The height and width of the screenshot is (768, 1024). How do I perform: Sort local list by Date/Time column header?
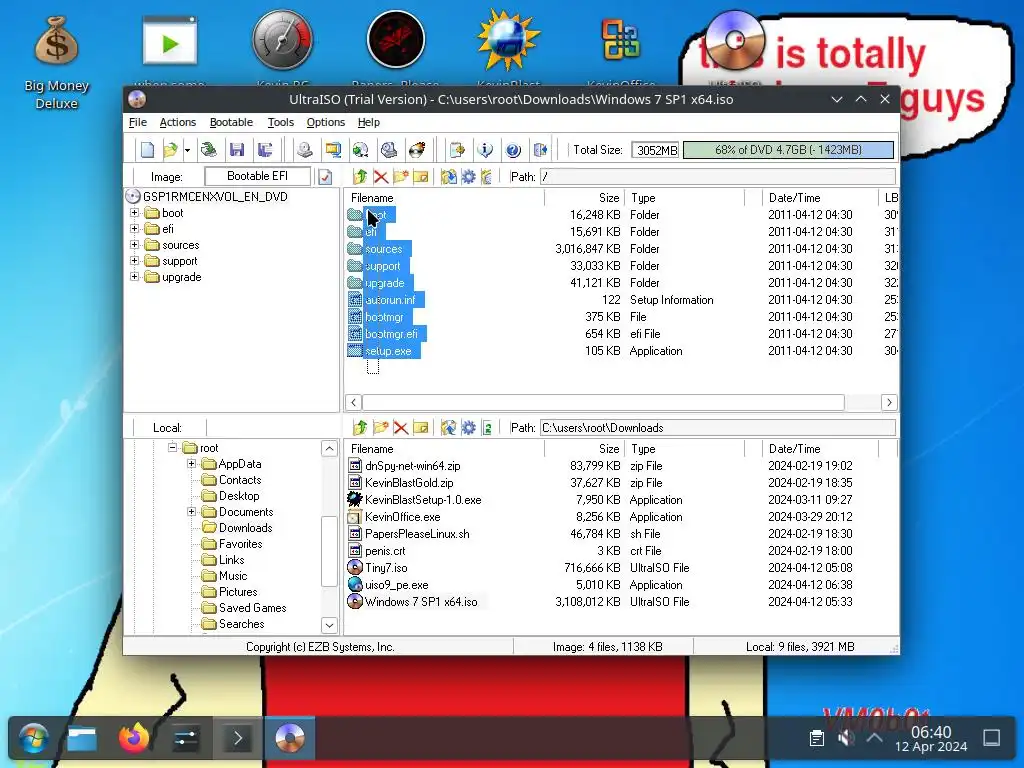[x=820, y=449]
